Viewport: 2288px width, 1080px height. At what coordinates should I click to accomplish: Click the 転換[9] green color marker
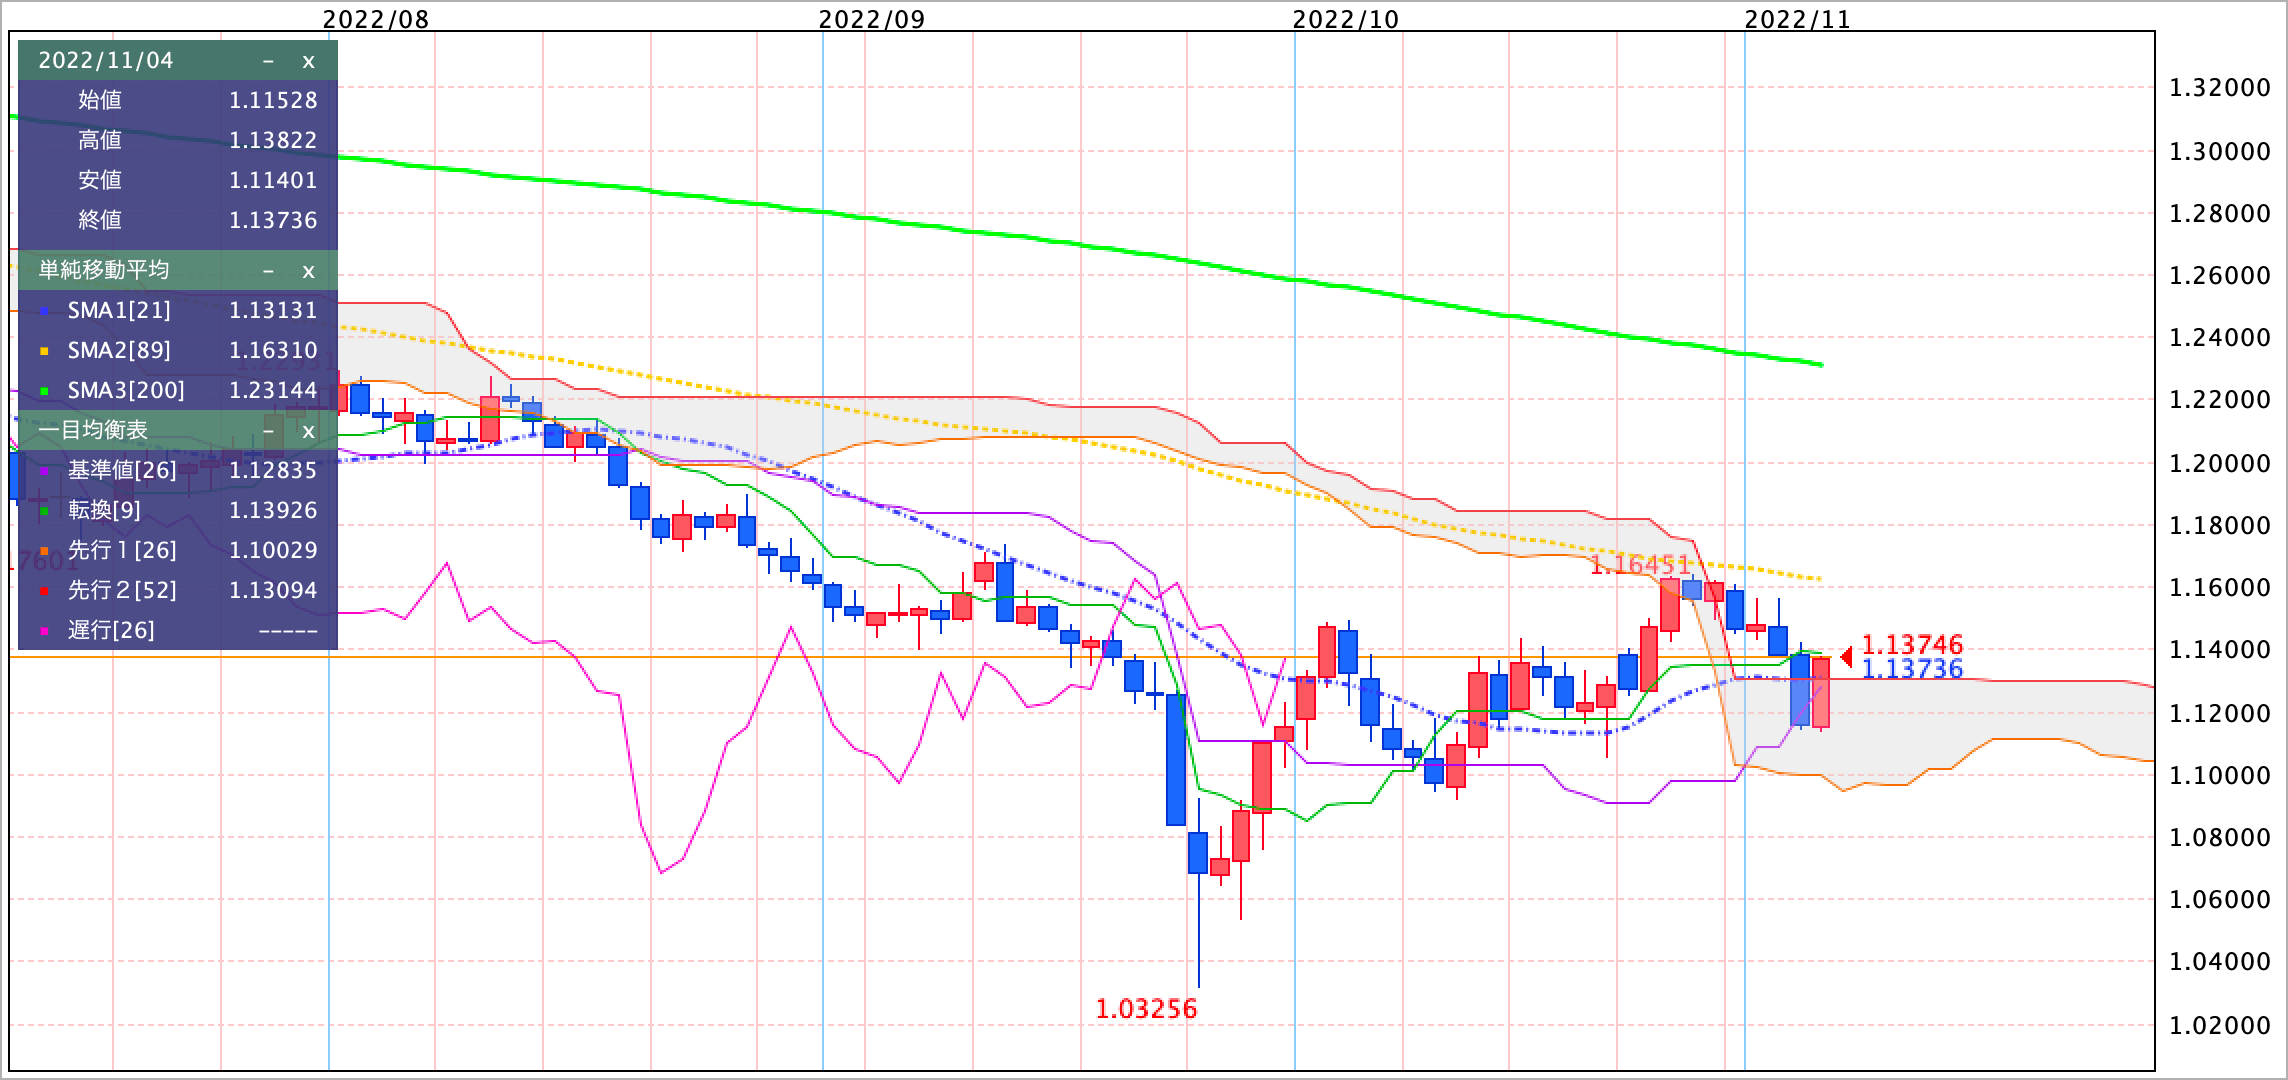(44, 511)
